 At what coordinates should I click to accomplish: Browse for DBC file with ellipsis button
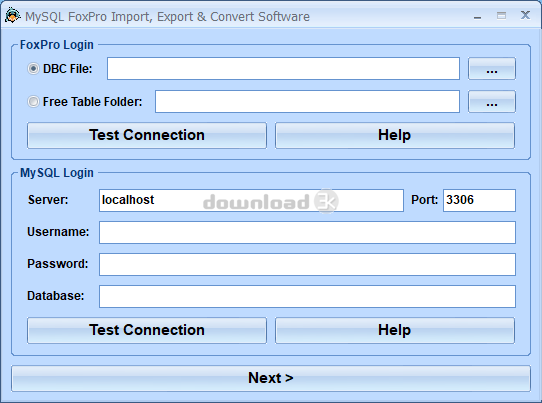(492, 68)
